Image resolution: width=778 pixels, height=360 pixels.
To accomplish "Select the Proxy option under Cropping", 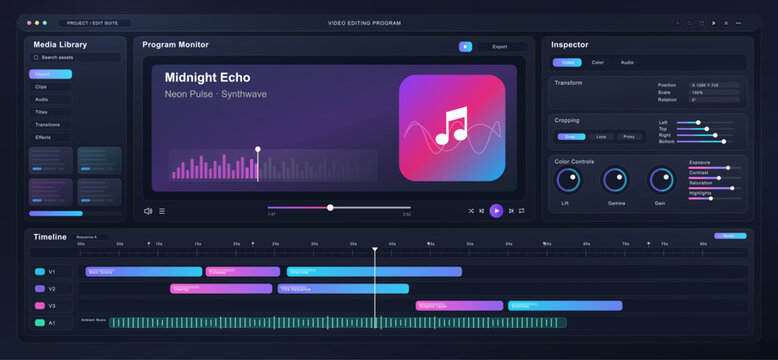I will [629, 137].
